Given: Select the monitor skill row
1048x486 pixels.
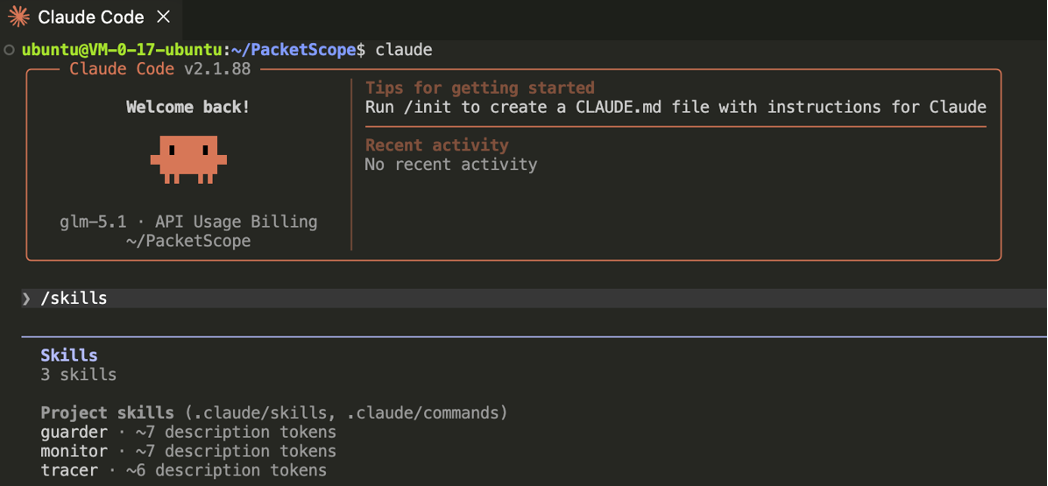Looking at the screenshot, I should click(x=188, y=451).
